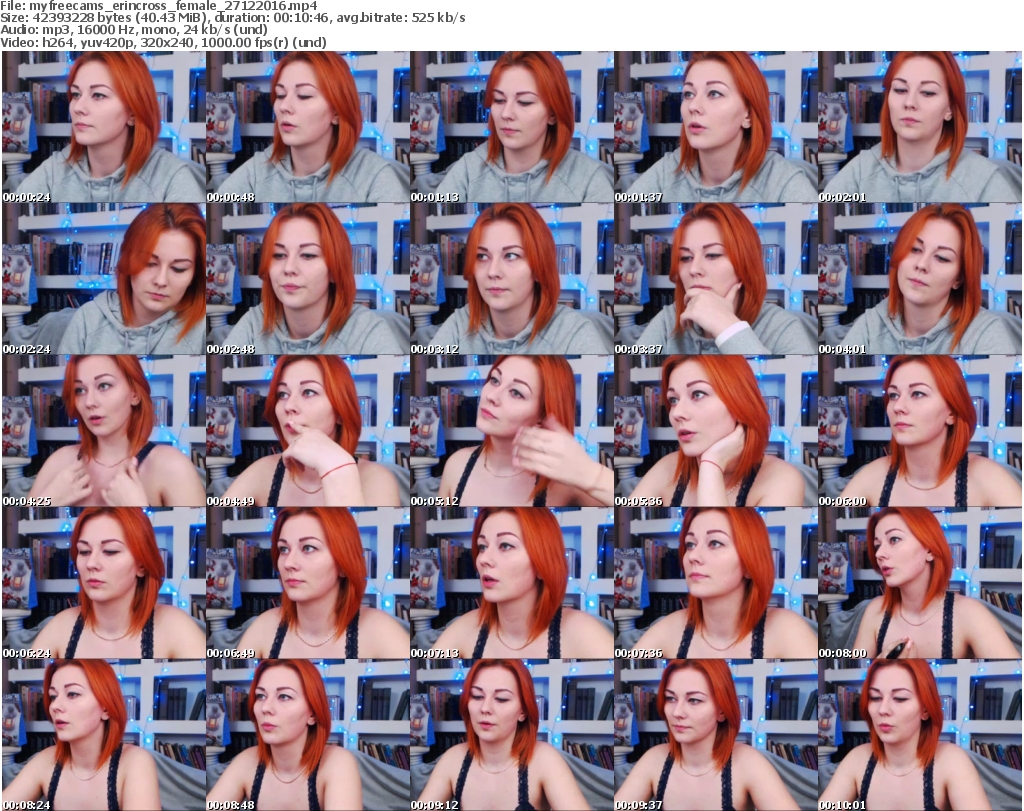Select the thumbnail frame stamped 00:09:37

pyautogui.click(x=716, y=735)
